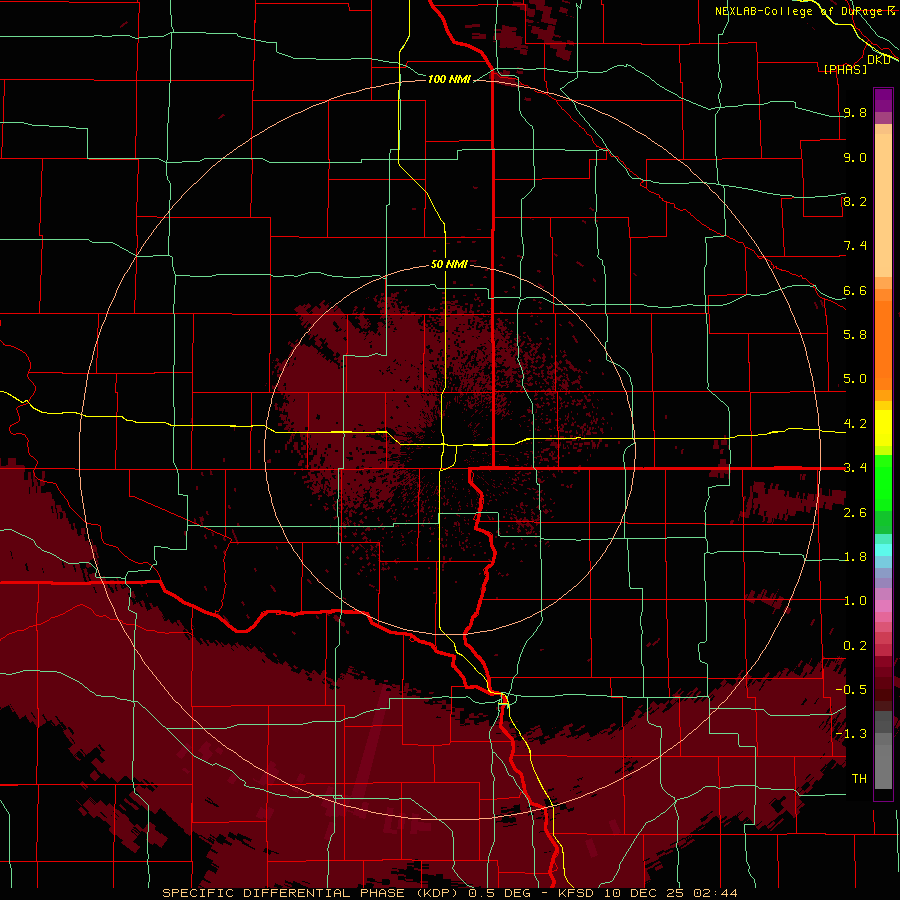The height and width of the screenshot is (900, 900).
Task: Click the TH legend label
Action: tap(859, 779)
